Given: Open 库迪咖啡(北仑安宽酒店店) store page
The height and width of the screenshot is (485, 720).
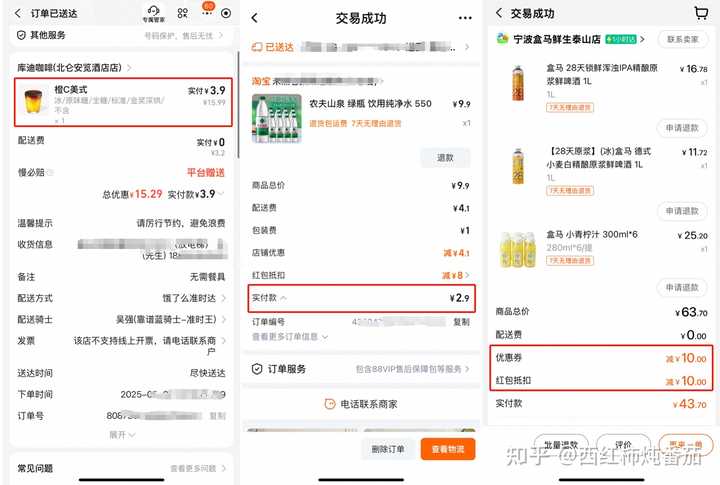Looking at the screenshot, I should click(x=74, y=68).
